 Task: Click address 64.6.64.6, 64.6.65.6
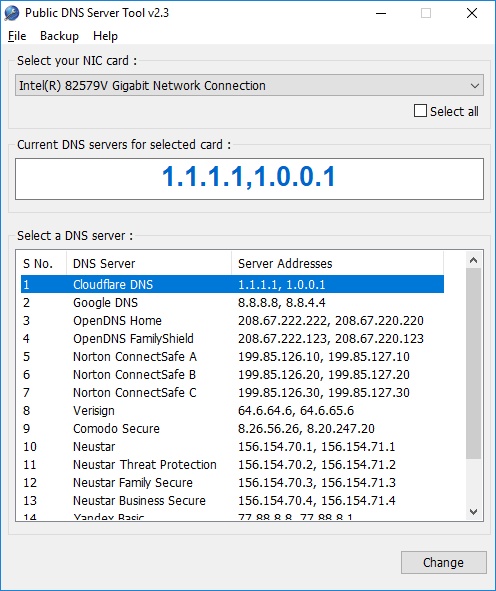click(296, 410)
